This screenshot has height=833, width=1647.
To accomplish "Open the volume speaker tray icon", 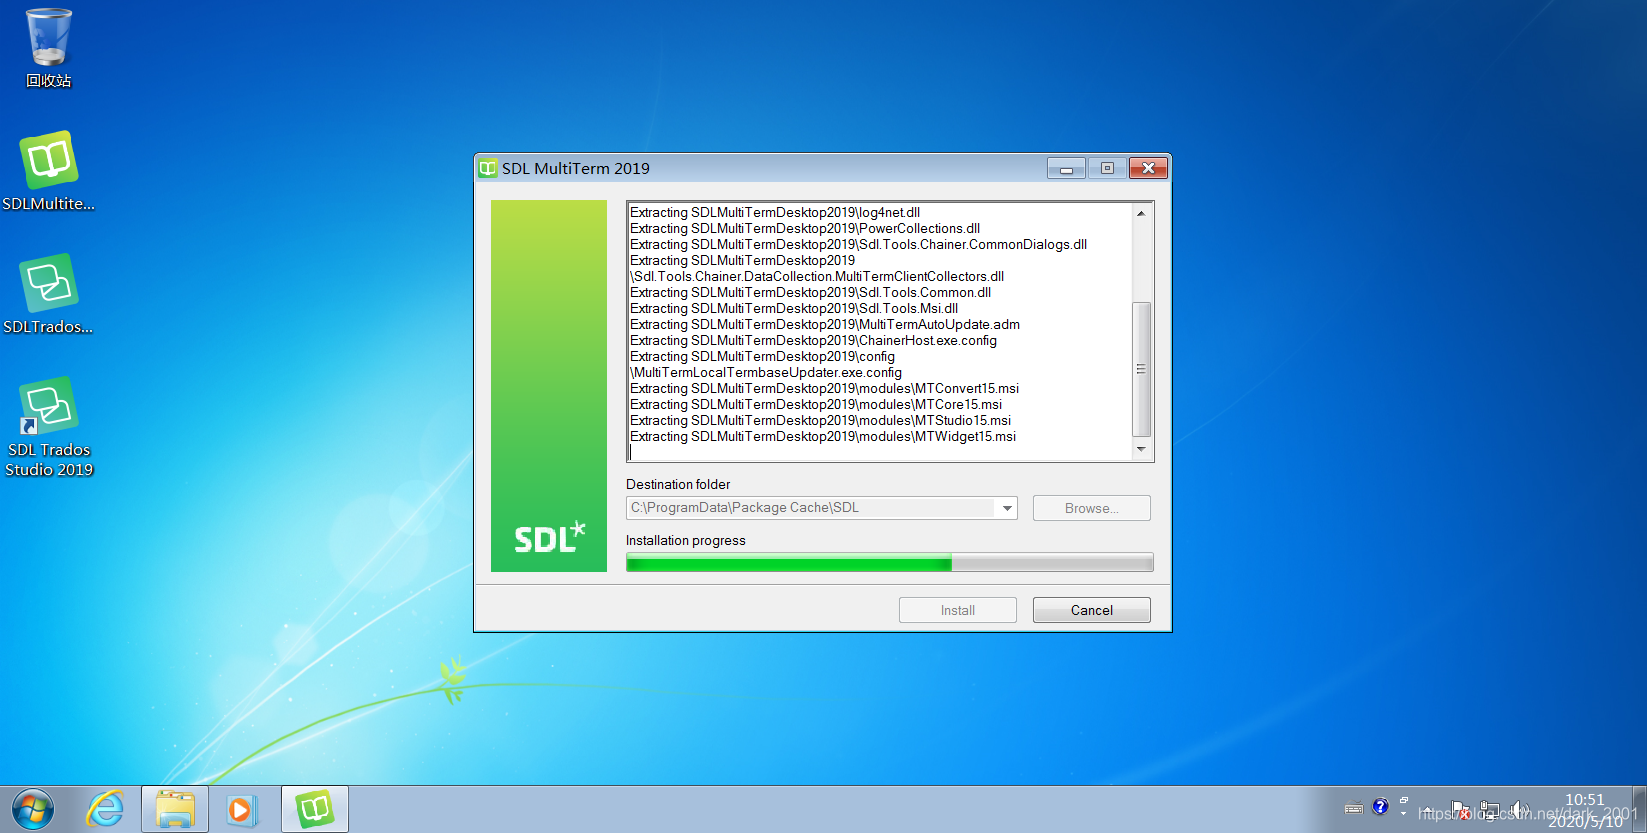I will click(x=1519, y=809).
